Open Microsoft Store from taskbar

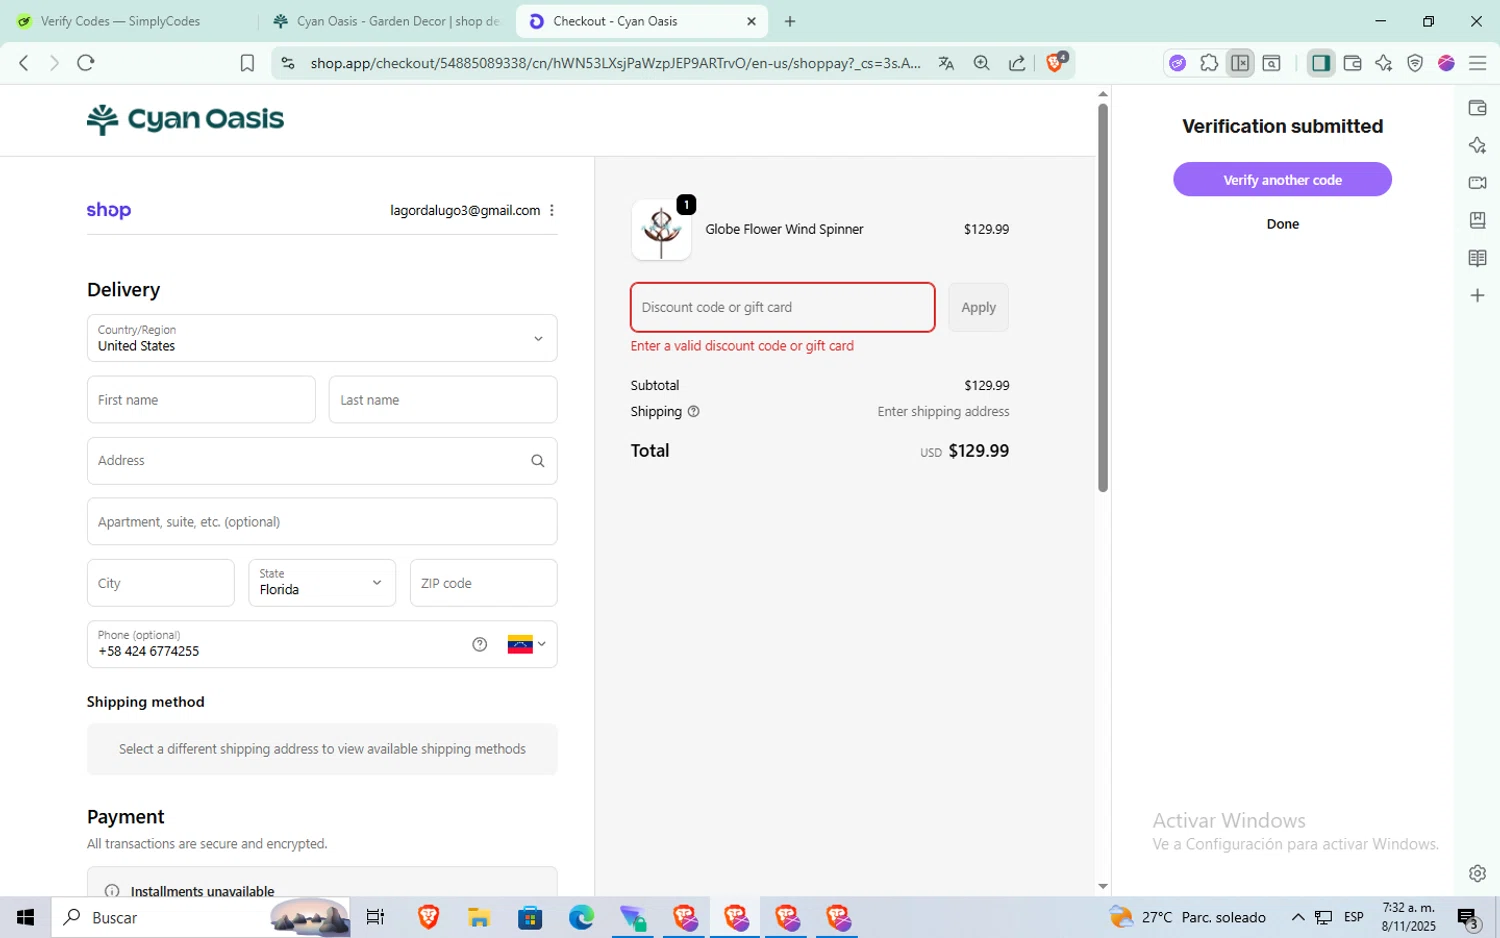coord(530,917)
